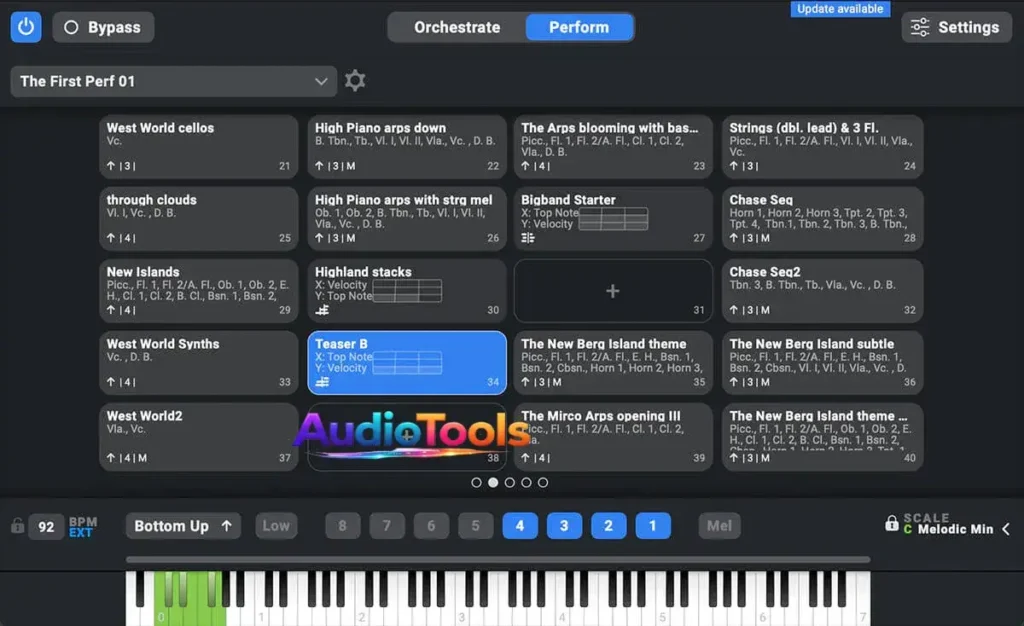Click the plus icon in empty slot 31
This screenshot has height=626, width=1024.
613,291
